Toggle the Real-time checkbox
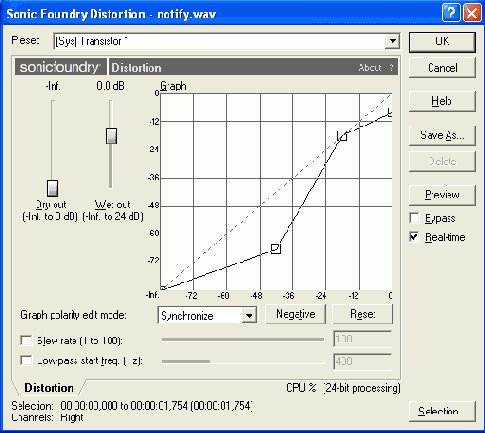Viewport: 485px width, 433px height. coord(414,237)
